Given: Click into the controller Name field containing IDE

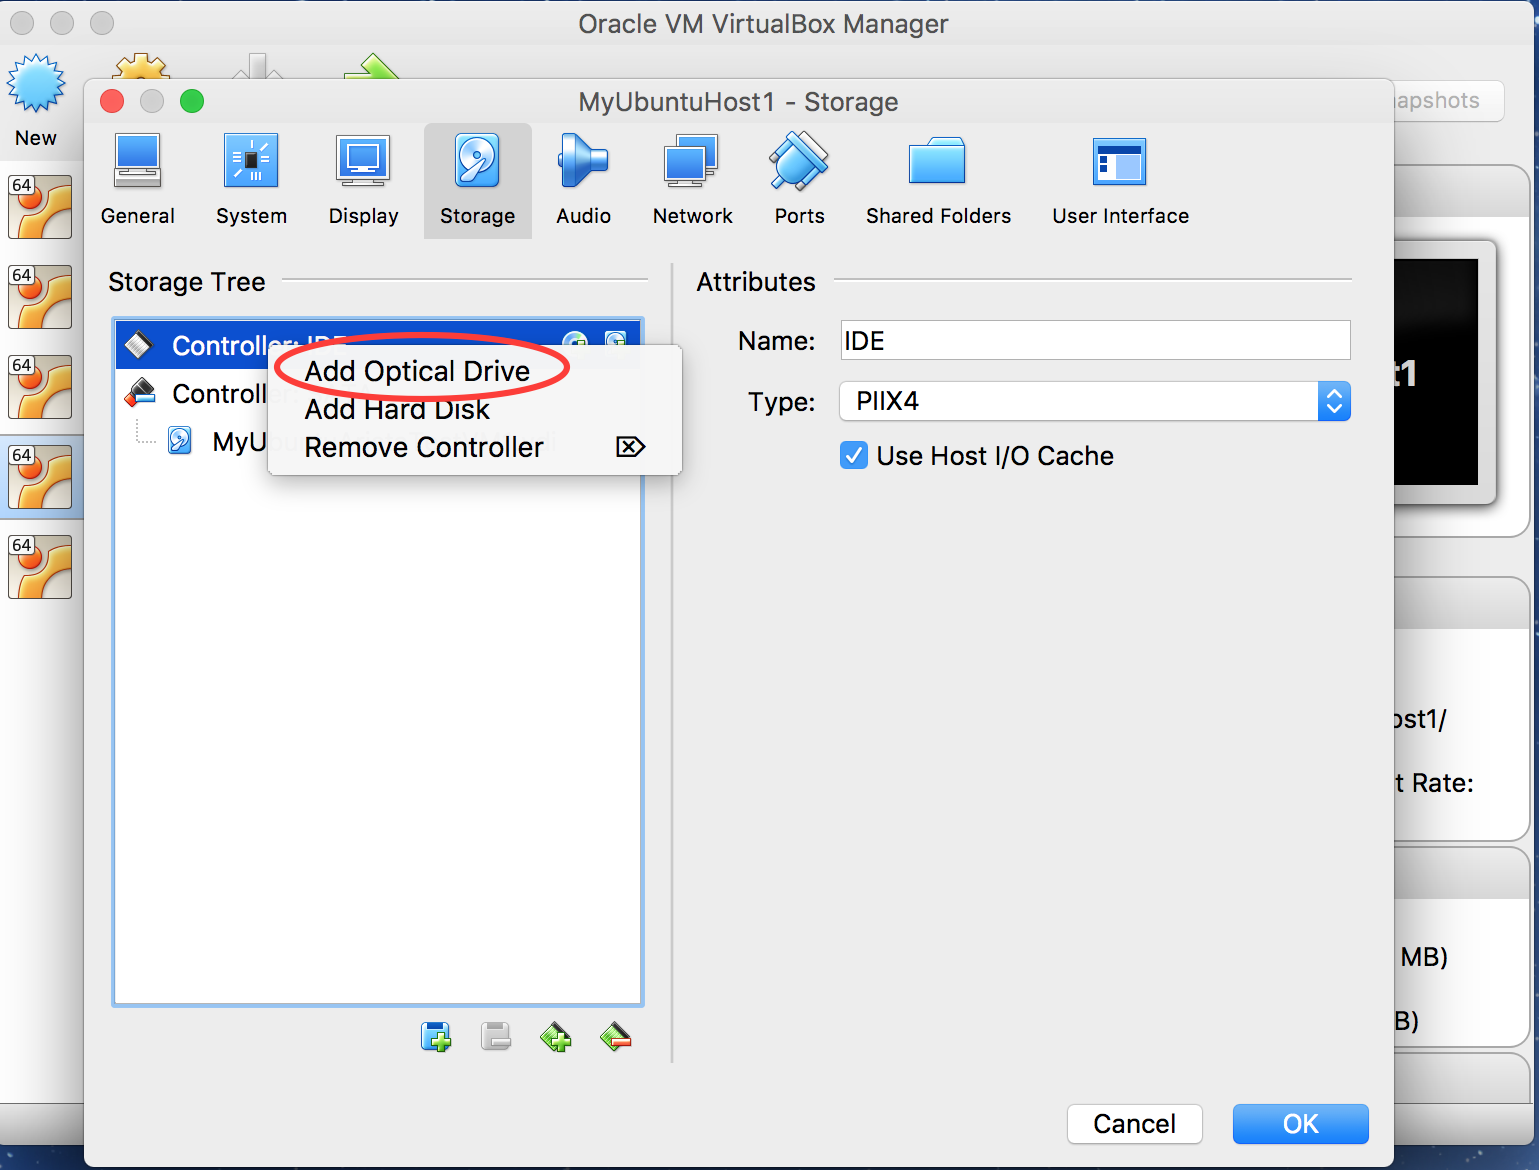Looking at the screenshot, I should [x=1095, y=340].
